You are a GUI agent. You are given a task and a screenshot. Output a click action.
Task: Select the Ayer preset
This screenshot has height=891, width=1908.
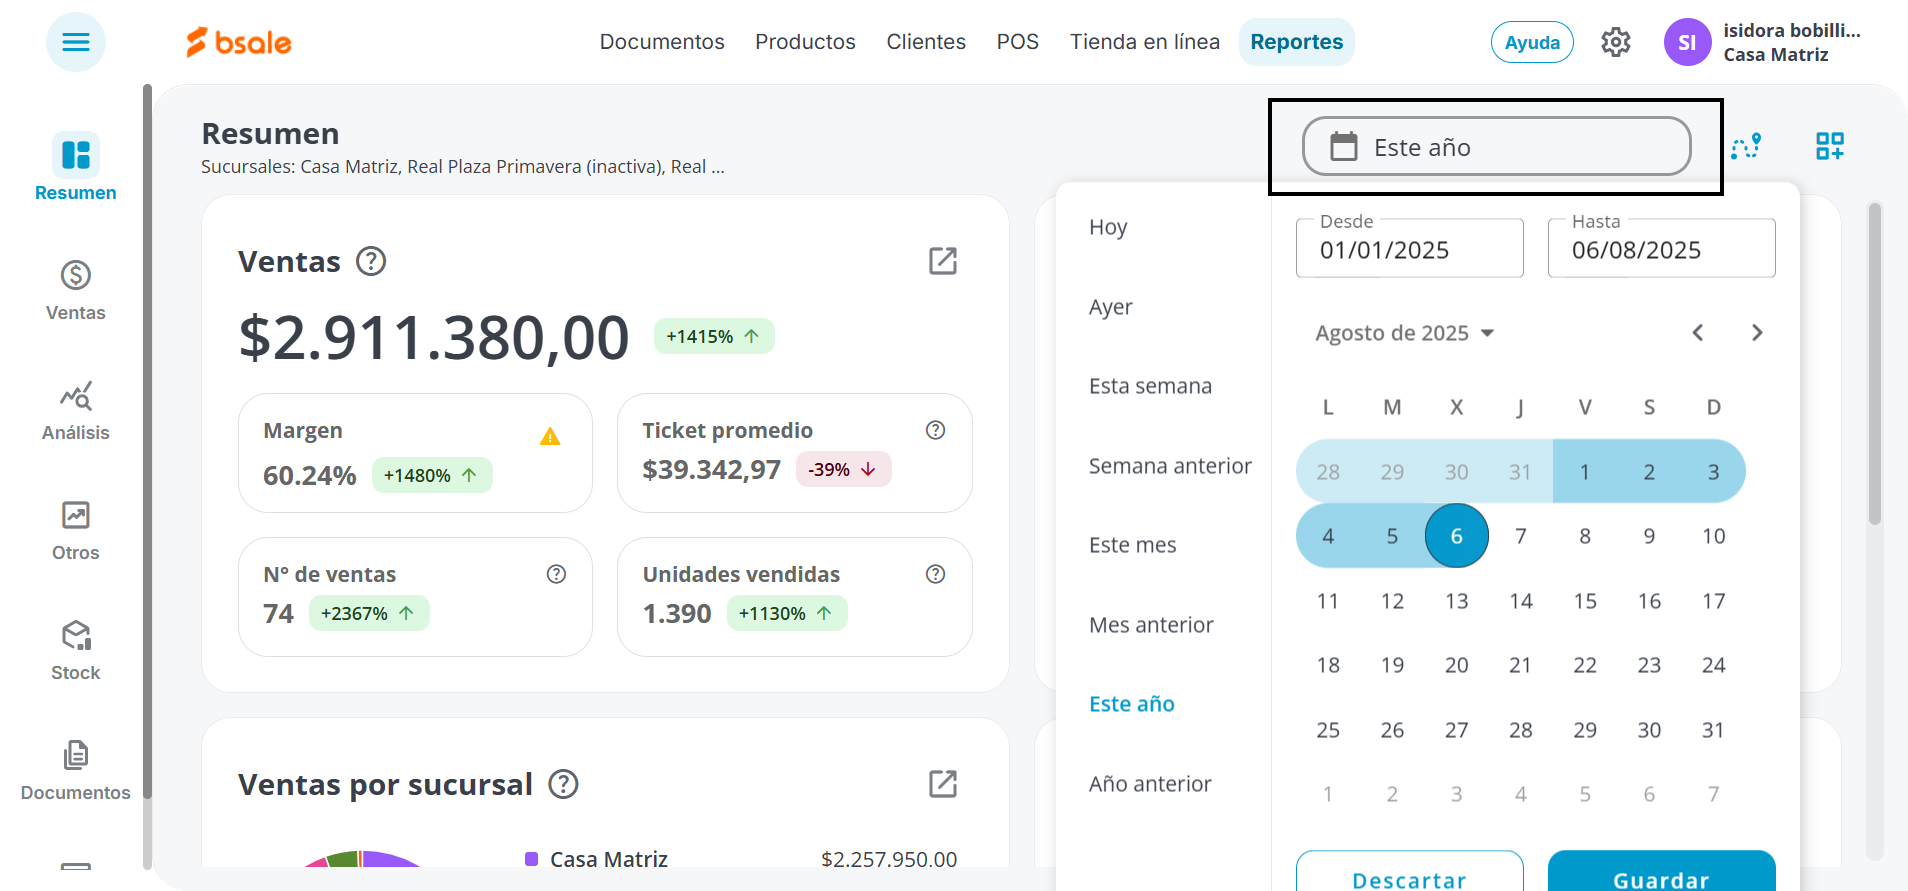(1111, 307)
